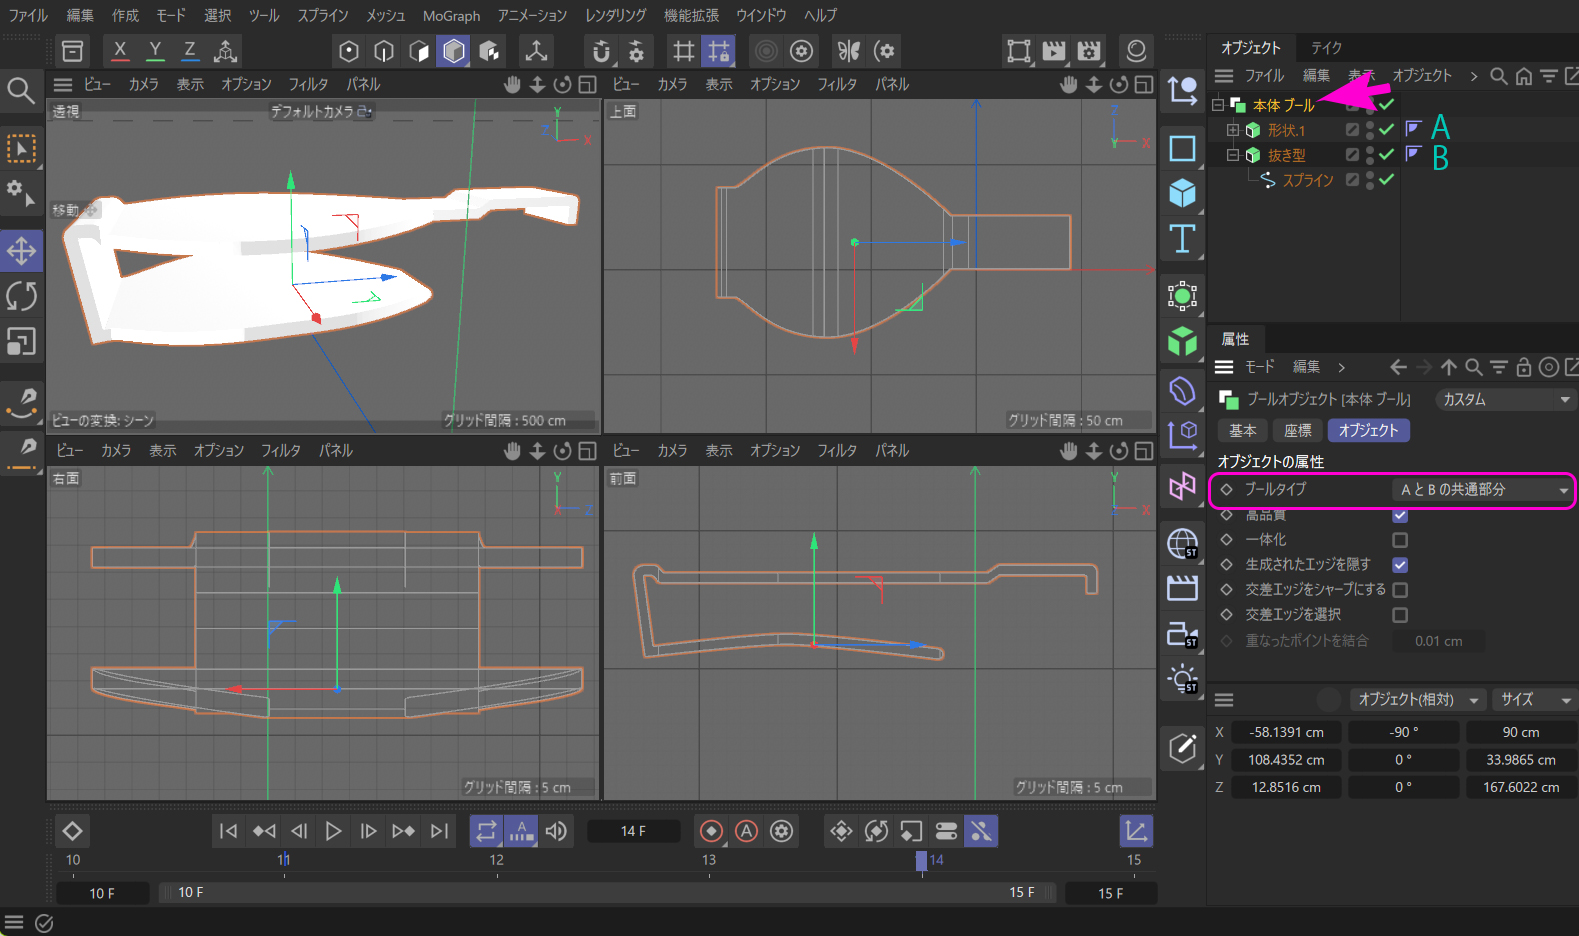Click the Cube primitive icon
1579x936 pixels.
1182,193
